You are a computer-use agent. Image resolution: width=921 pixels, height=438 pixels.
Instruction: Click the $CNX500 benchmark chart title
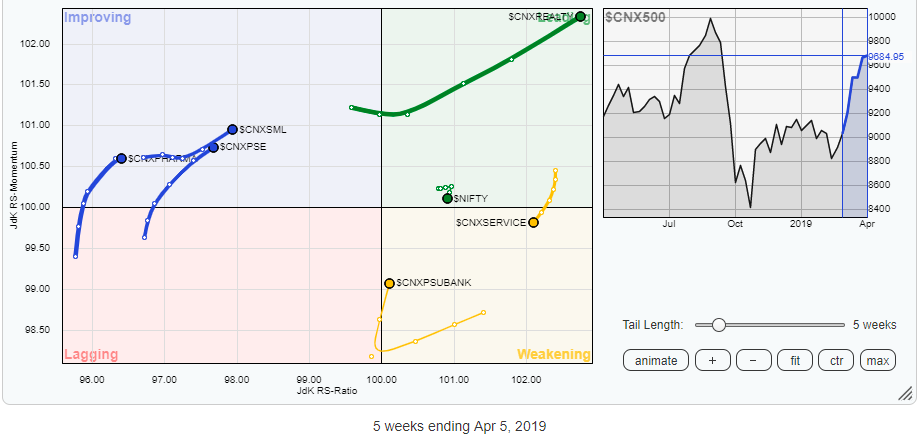coord(635,18)
